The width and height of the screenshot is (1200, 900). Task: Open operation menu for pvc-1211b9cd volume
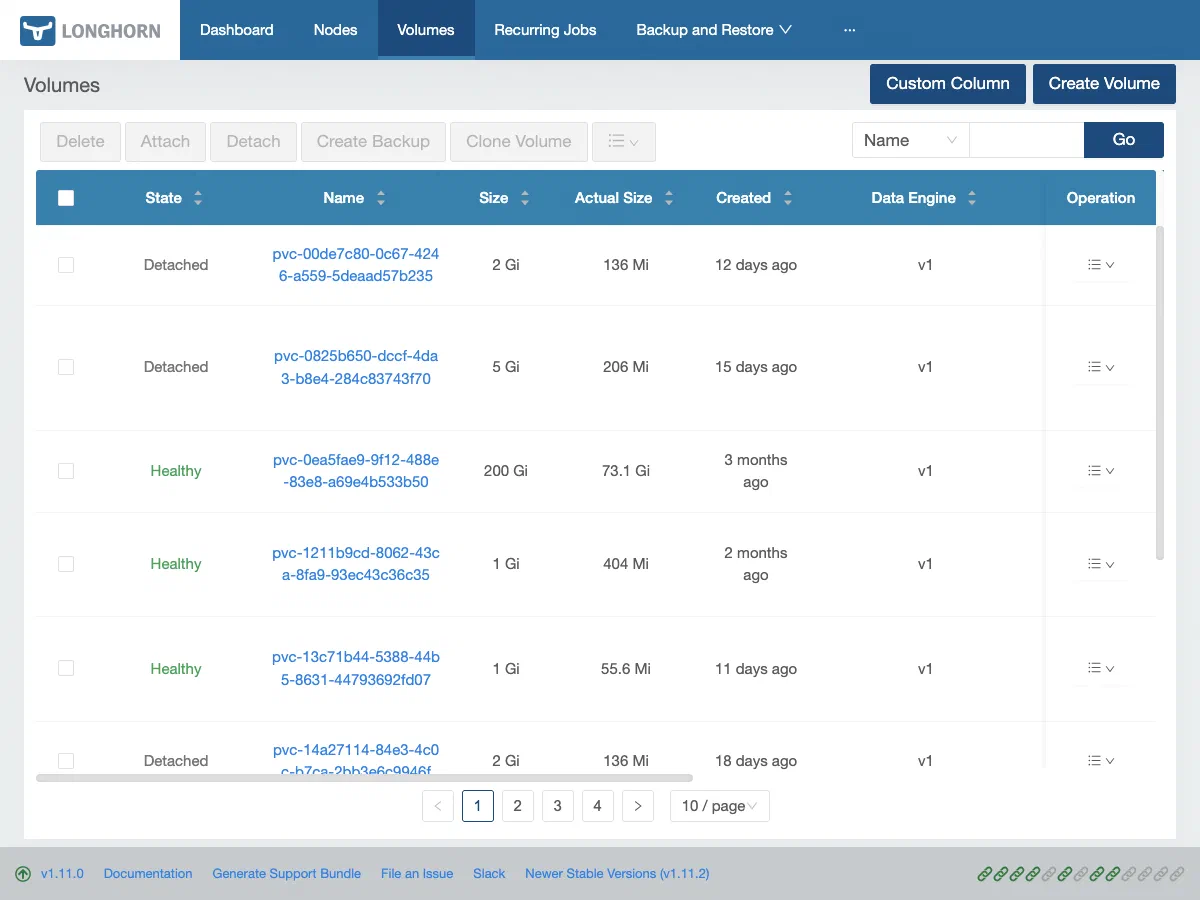[x=1101, y=564]
